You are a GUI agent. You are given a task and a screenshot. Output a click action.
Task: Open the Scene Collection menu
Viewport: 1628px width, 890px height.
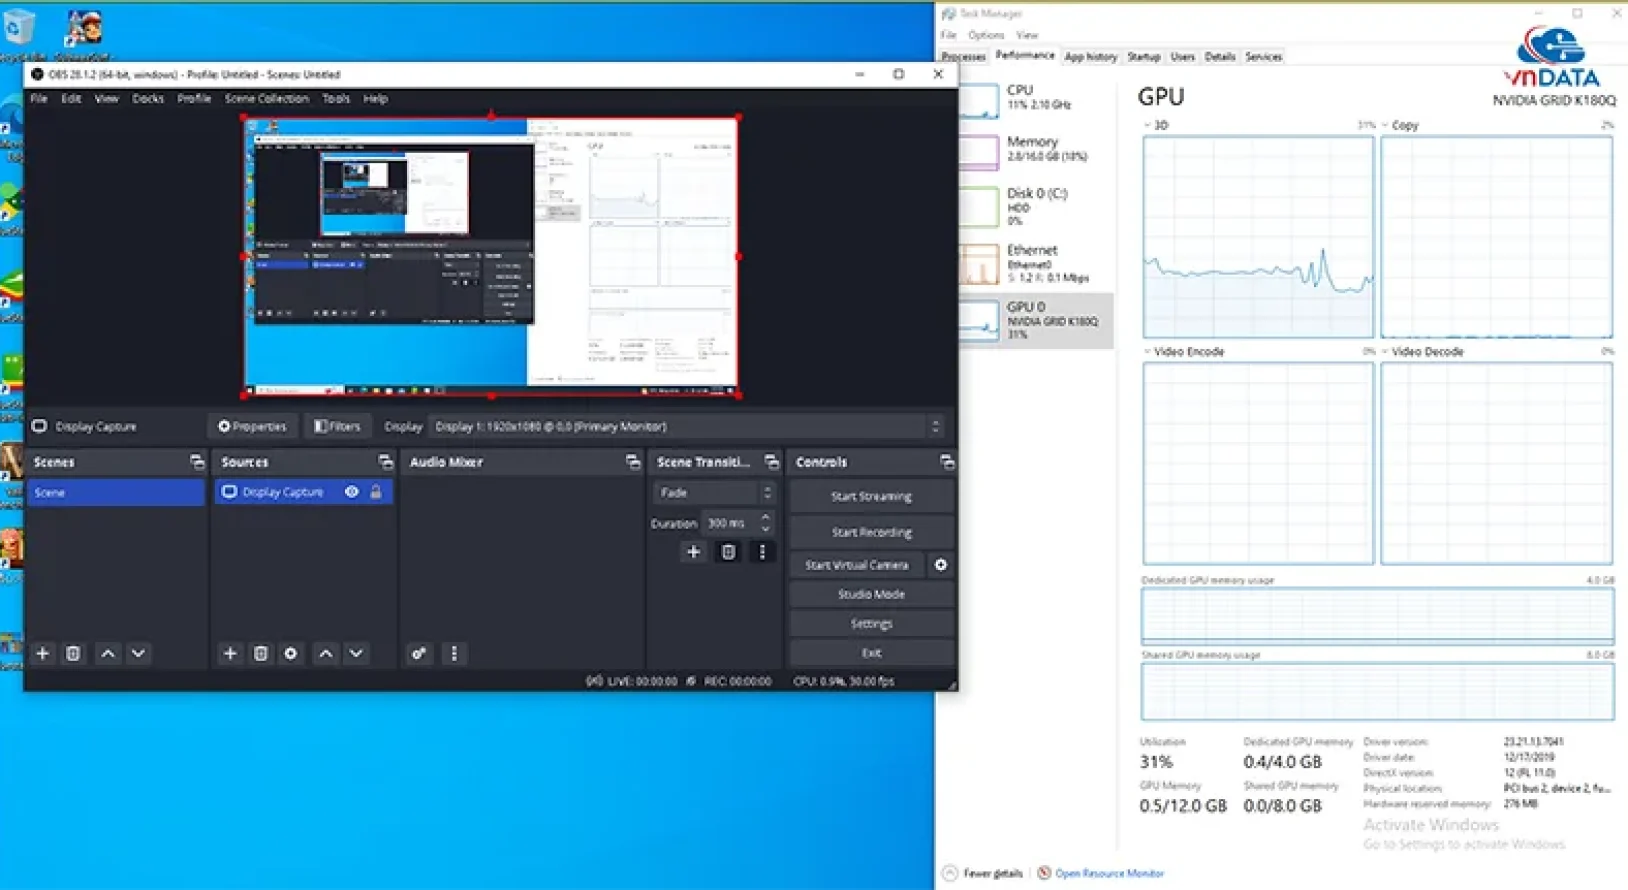click(x=266, y=98)
